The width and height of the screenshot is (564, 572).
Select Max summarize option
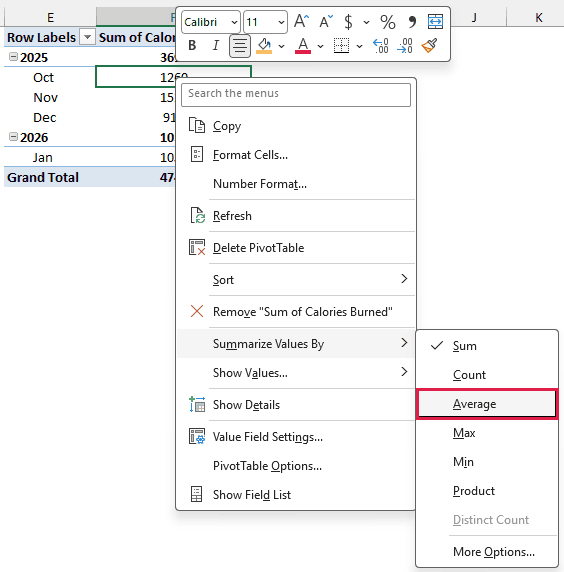(x=487, y=433)
